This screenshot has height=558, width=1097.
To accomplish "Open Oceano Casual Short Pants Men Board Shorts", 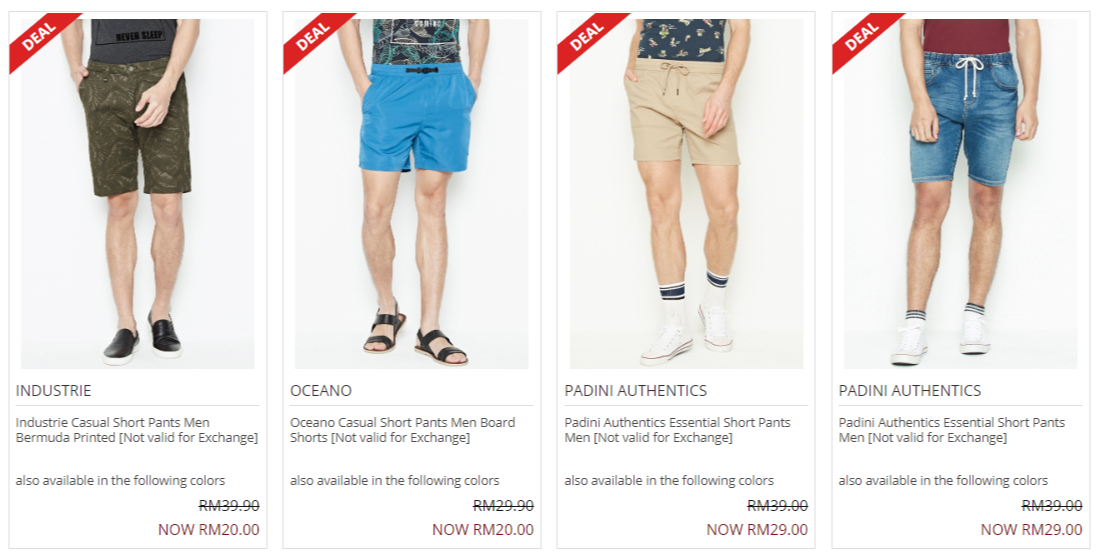I will pyautogui.click(x=402, y=430).
